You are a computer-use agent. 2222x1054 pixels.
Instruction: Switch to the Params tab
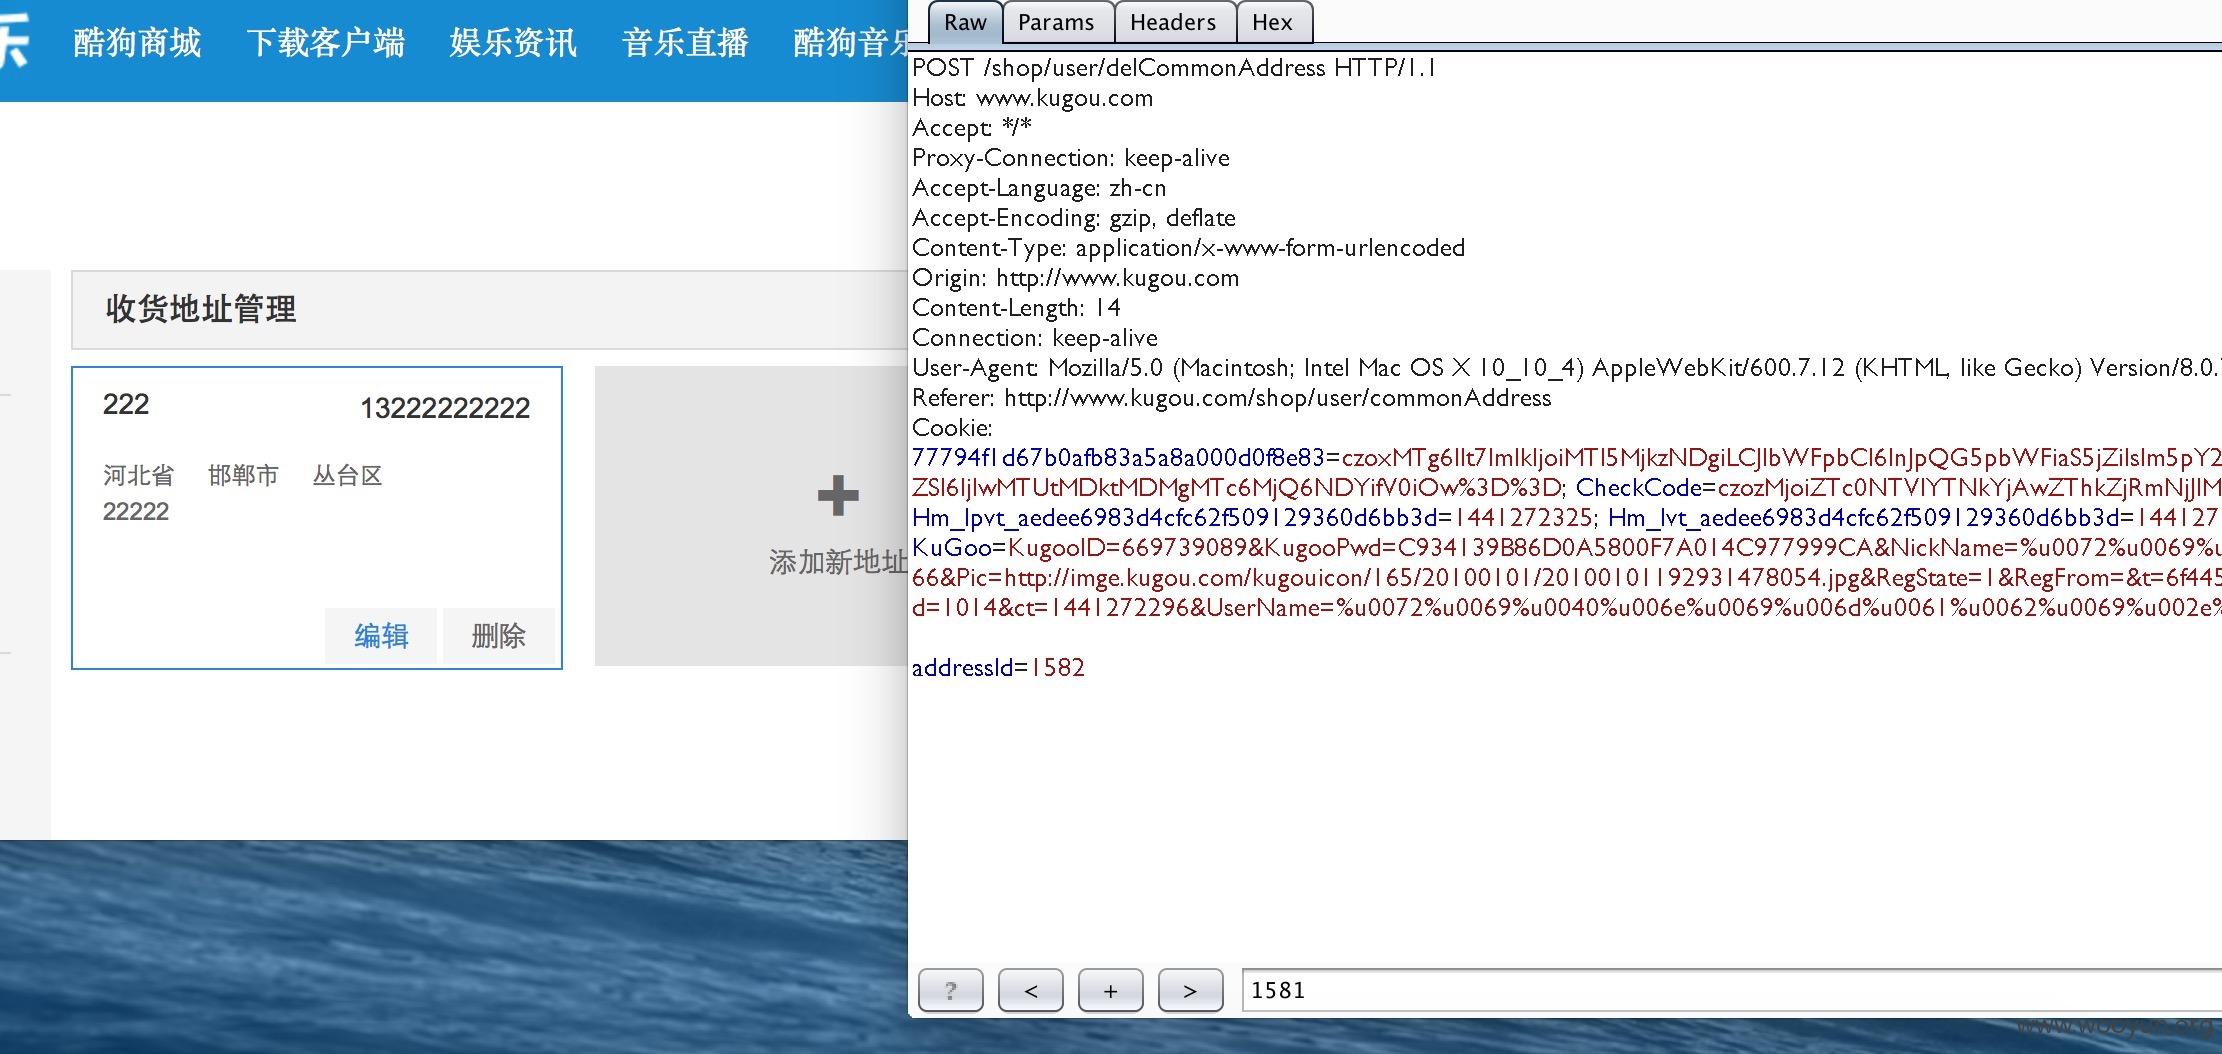tap(1056, 22)
